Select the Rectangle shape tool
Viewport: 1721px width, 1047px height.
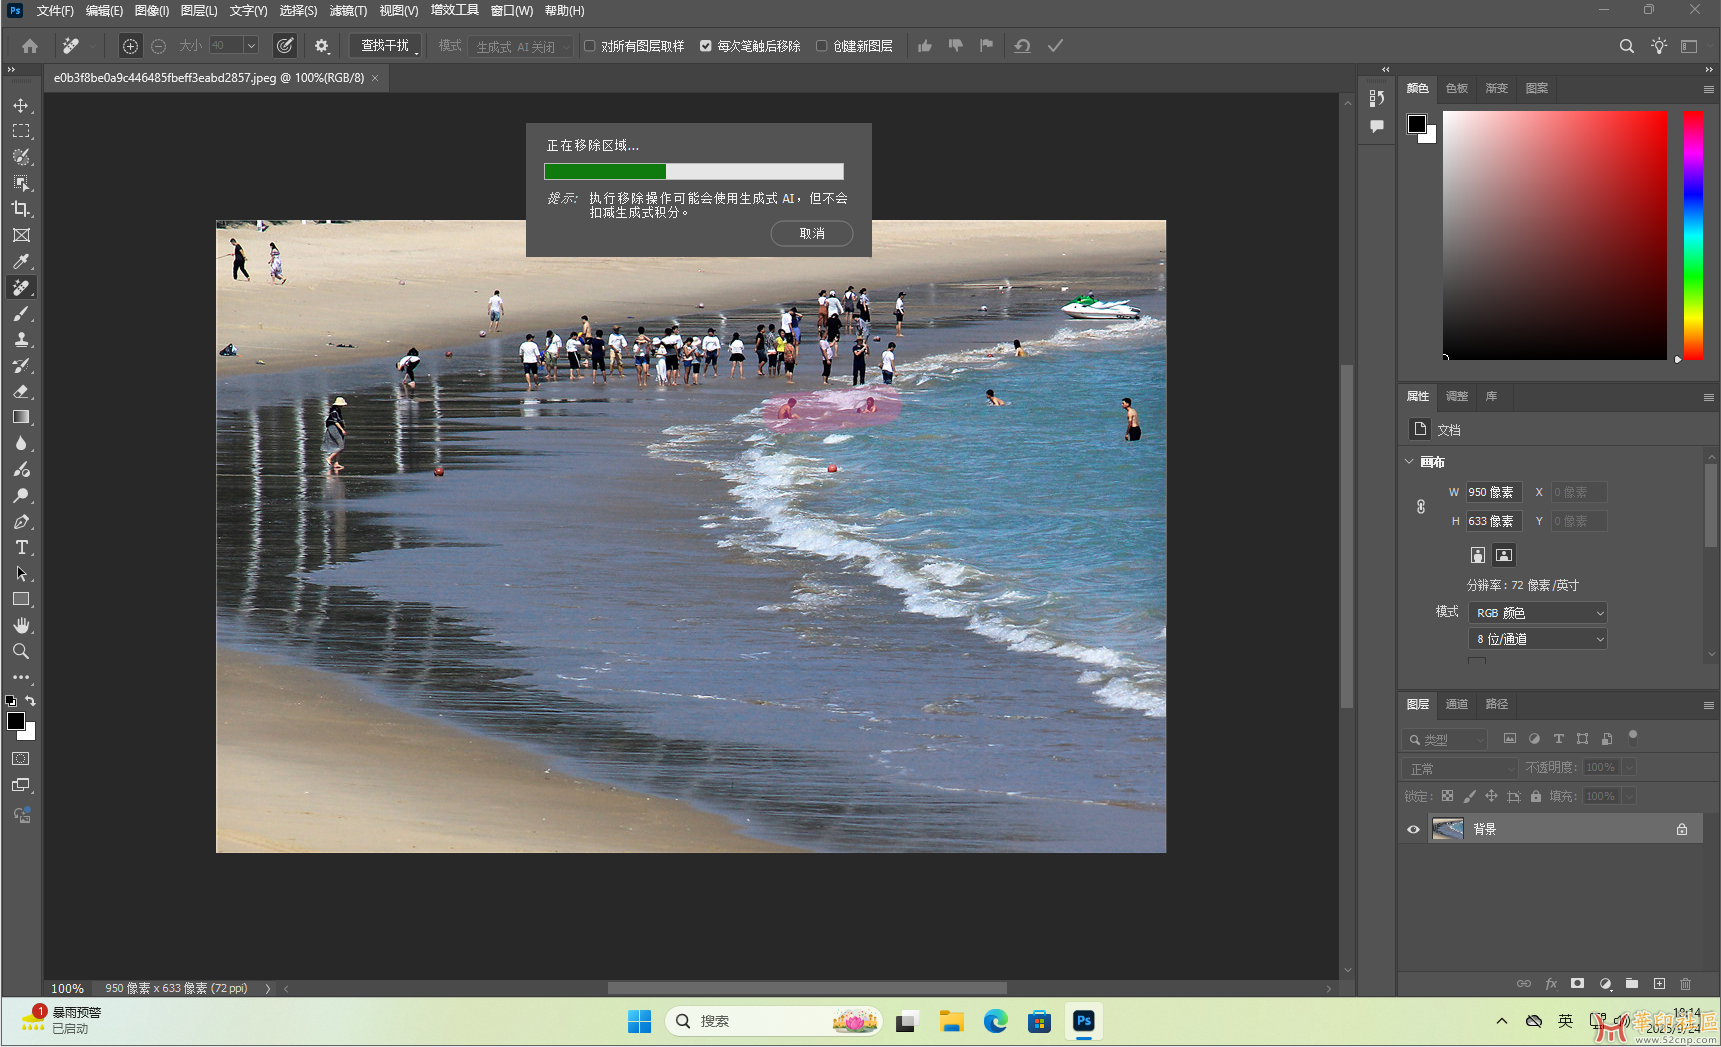[x=21, y=599]
